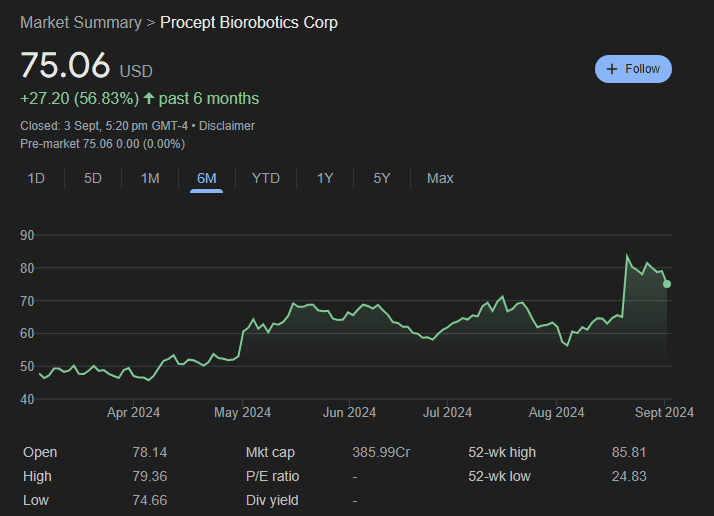The image size is (714, 516).
Task: Show the Max time range chart
Action: [440, 178]
